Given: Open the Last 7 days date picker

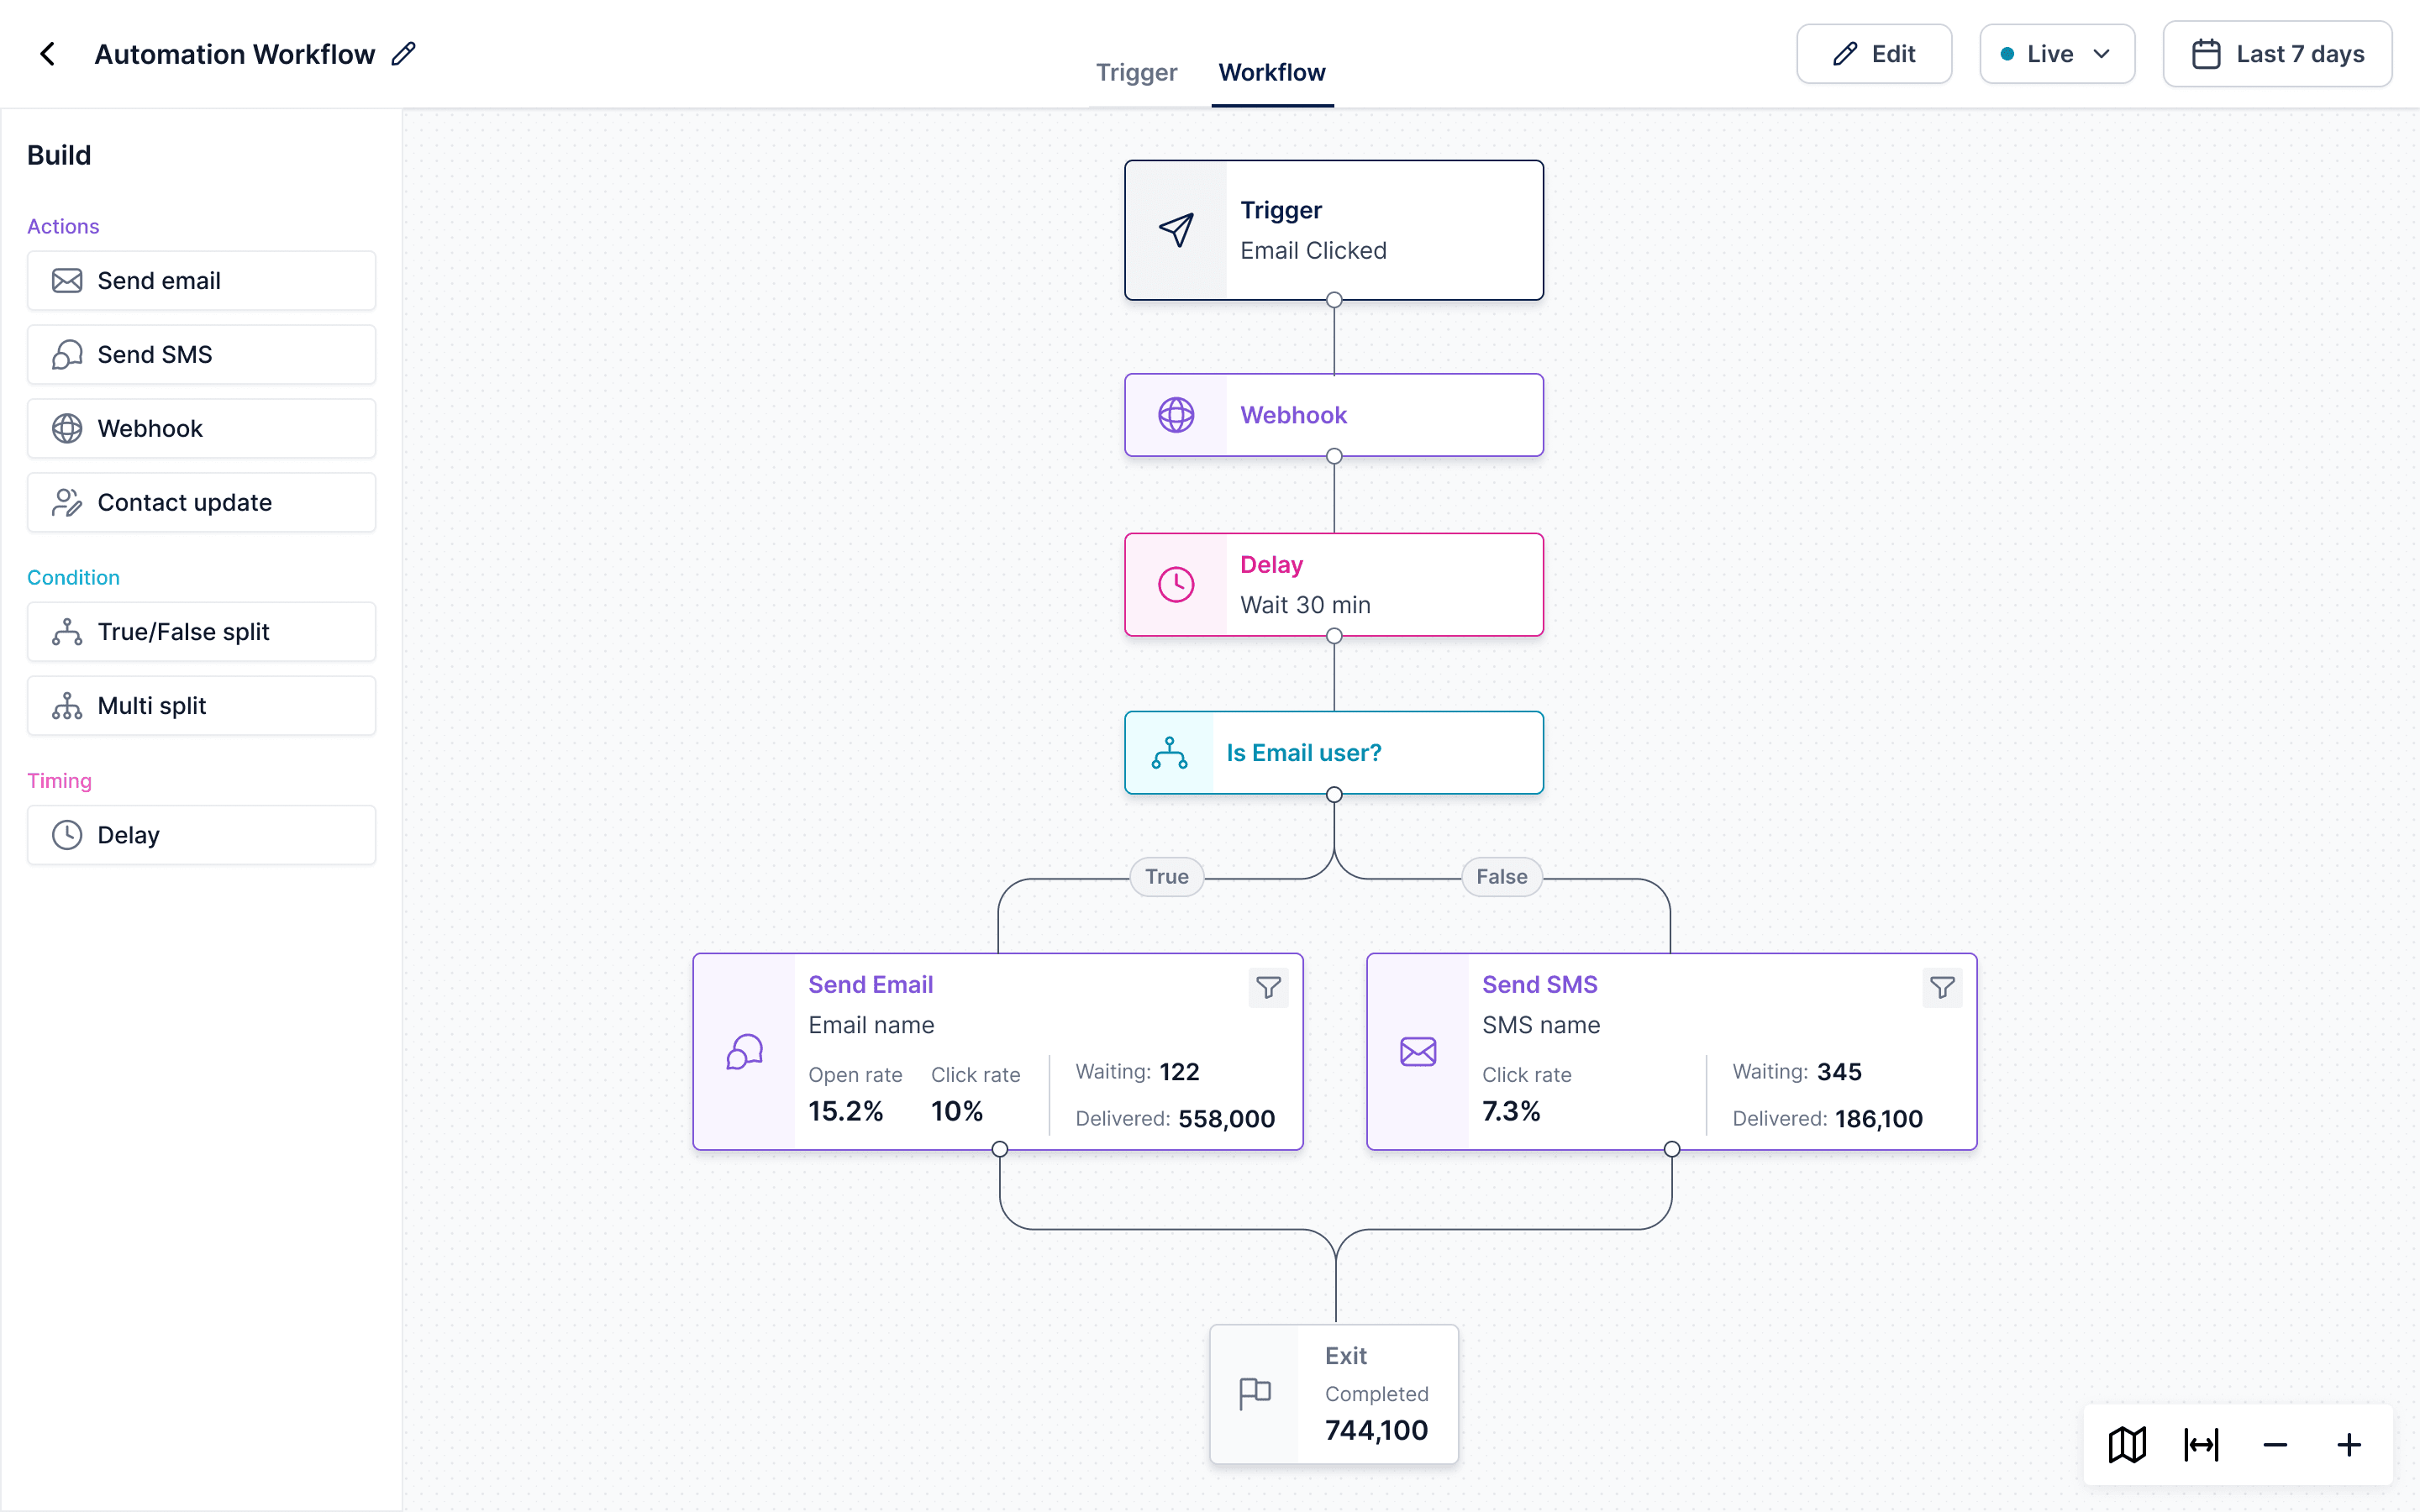Looking at the screenshot, I should coord(2277,54).
